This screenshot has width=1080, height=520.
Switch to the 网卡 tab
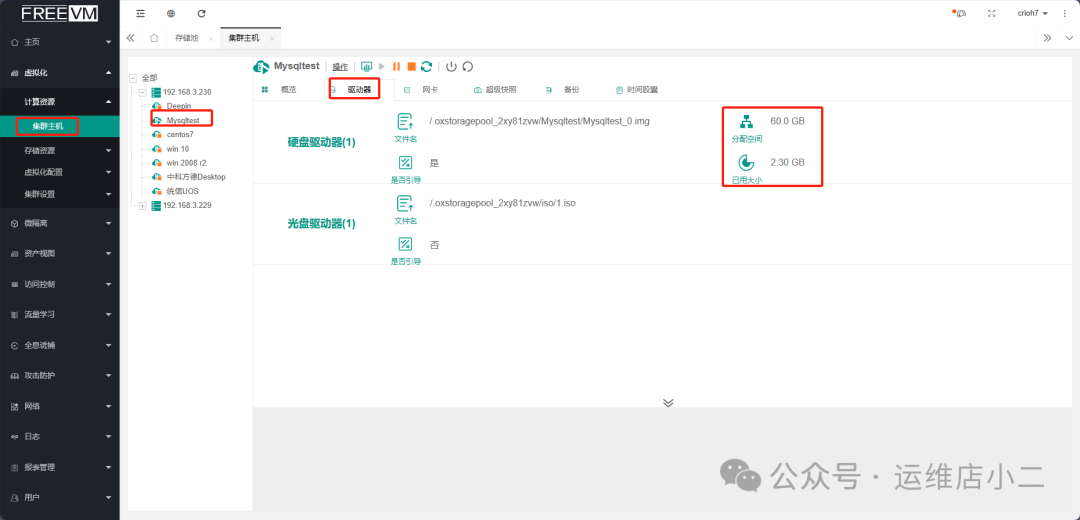430,90
